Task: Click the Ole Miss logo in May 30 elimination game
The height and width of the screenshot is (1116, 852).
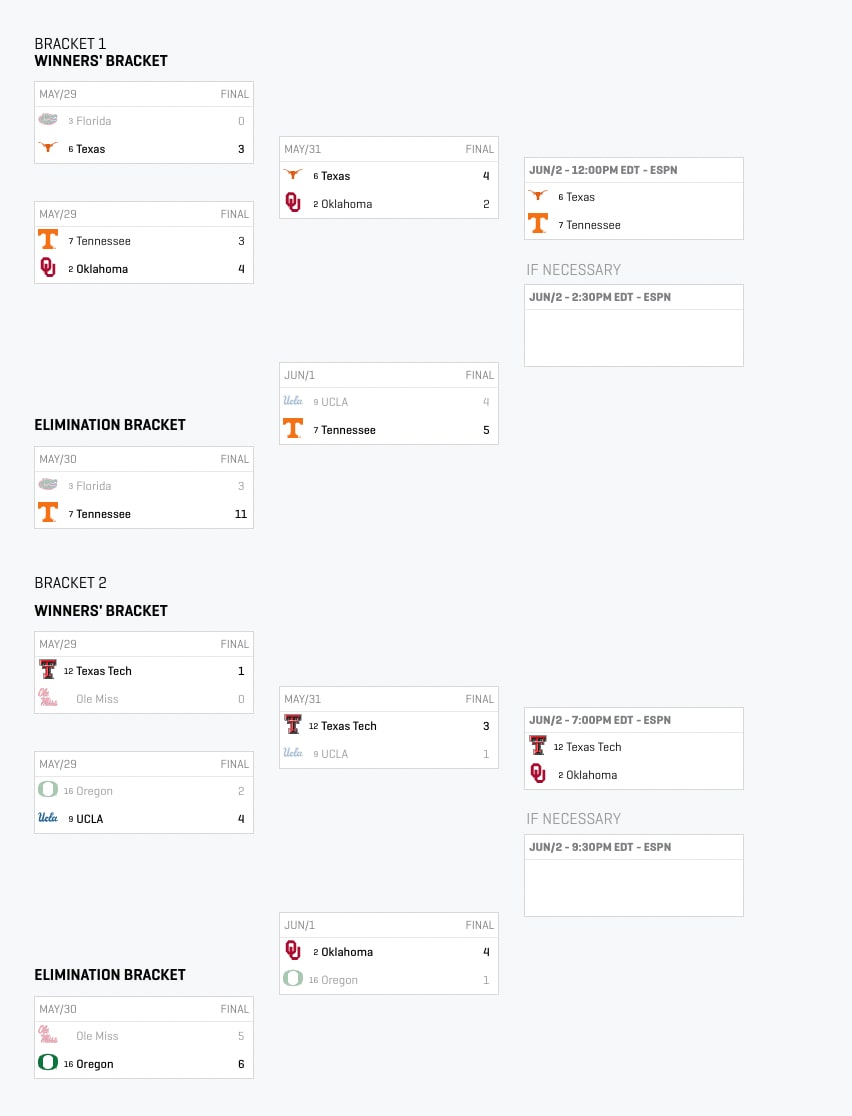Action: tap(48, 1034)
